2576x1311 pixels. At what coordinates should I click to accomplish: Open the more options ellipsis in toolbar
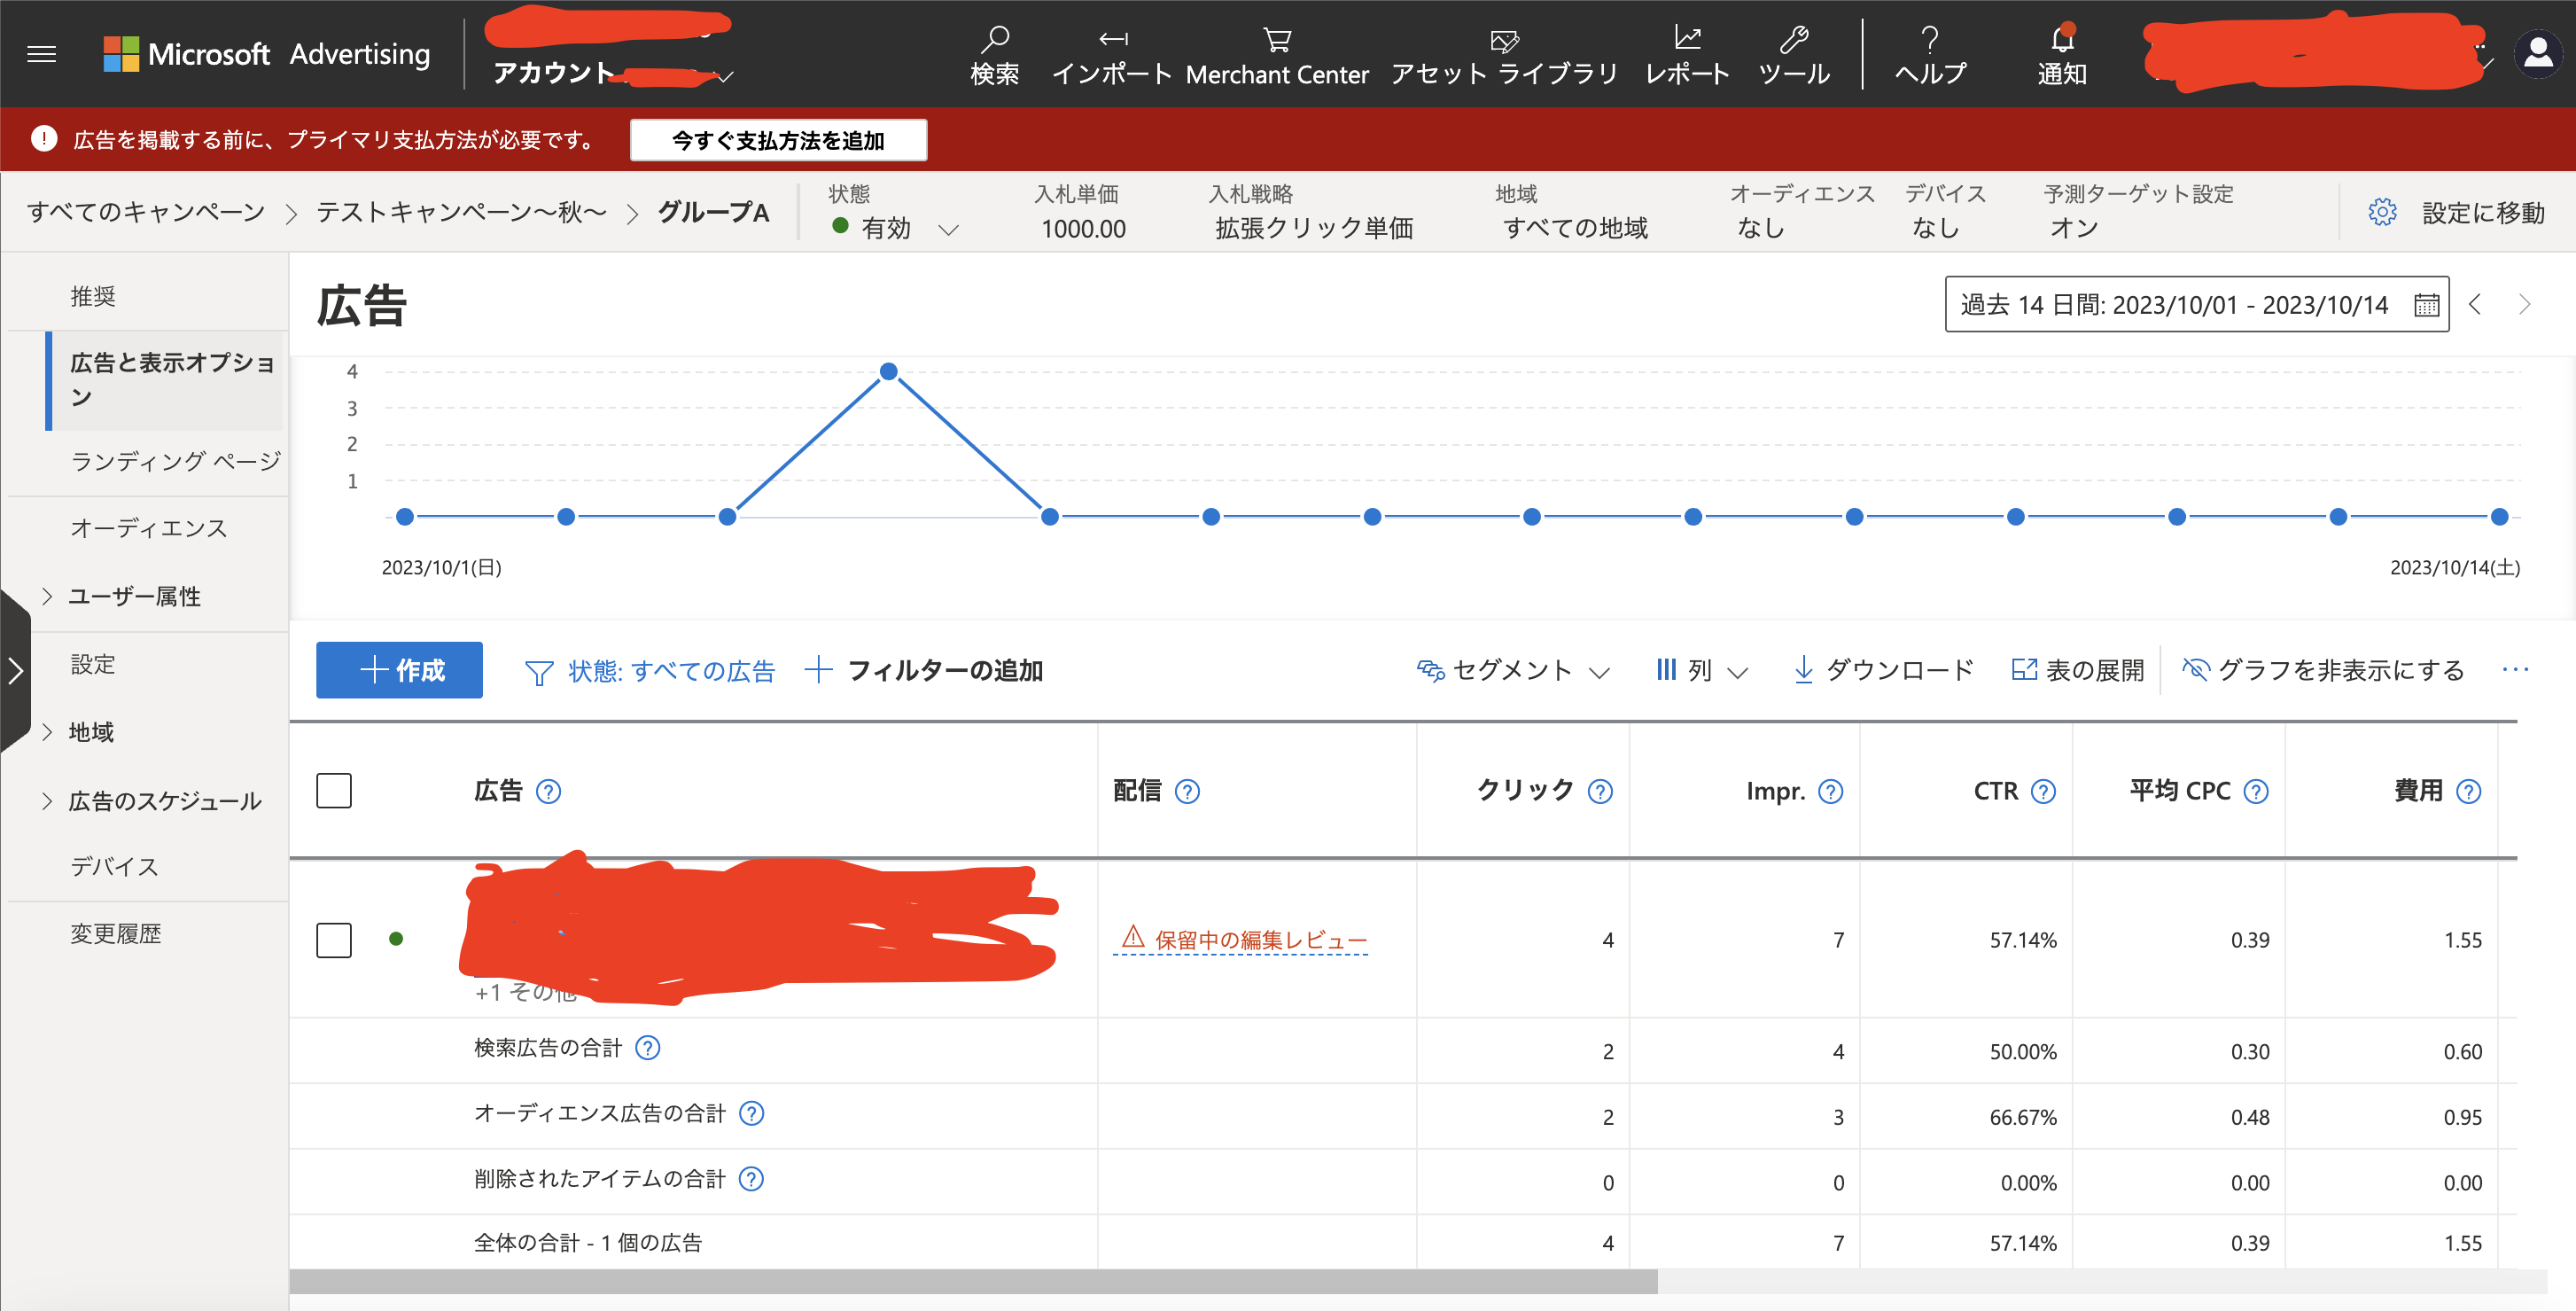pos(2515,669)
